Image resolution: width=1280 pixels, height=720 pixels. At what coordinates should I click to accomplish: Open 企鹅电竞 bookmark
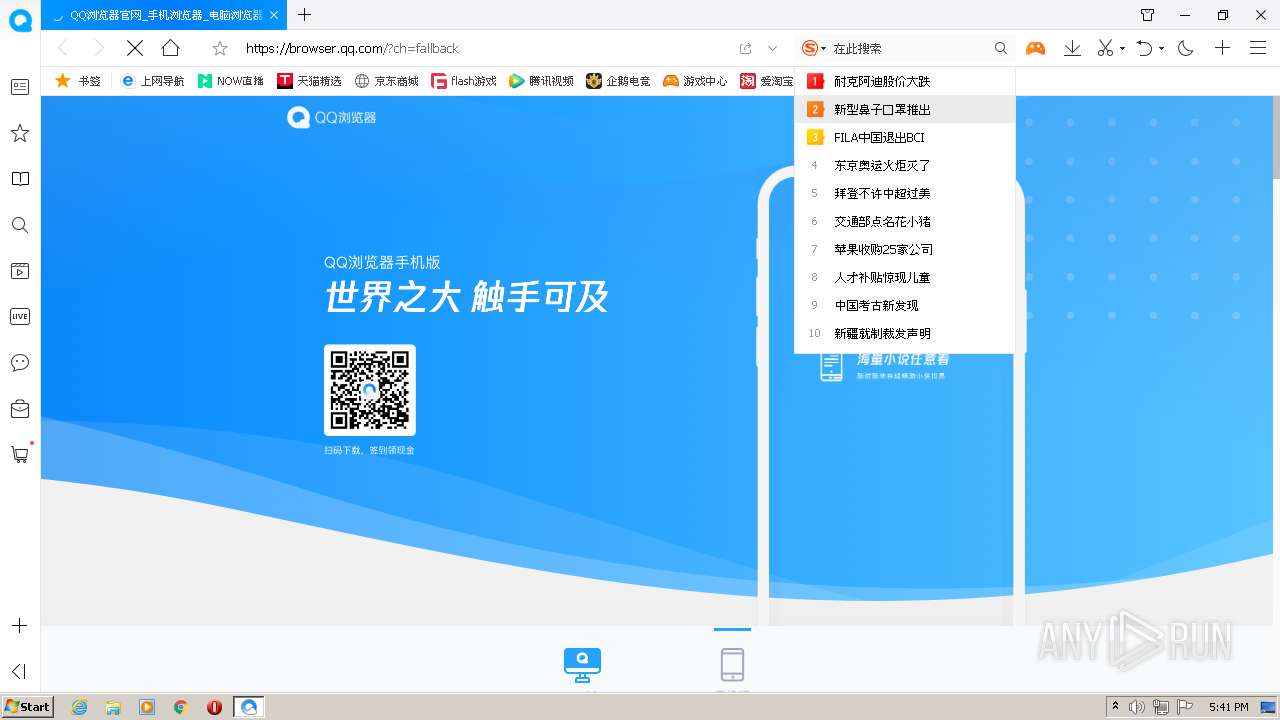(618, 81)
